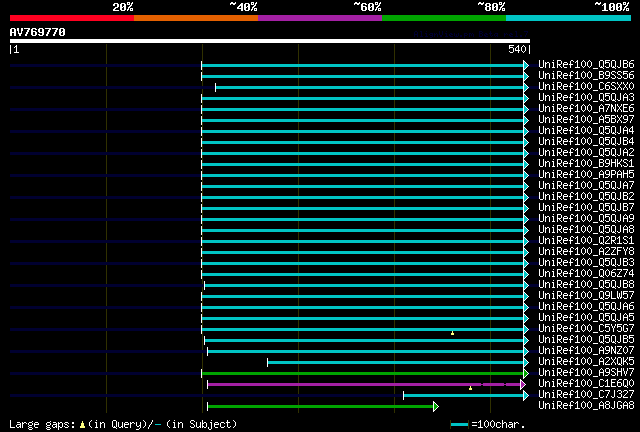Click the short green alignment bar for A8JGA8

click(320, 406)
